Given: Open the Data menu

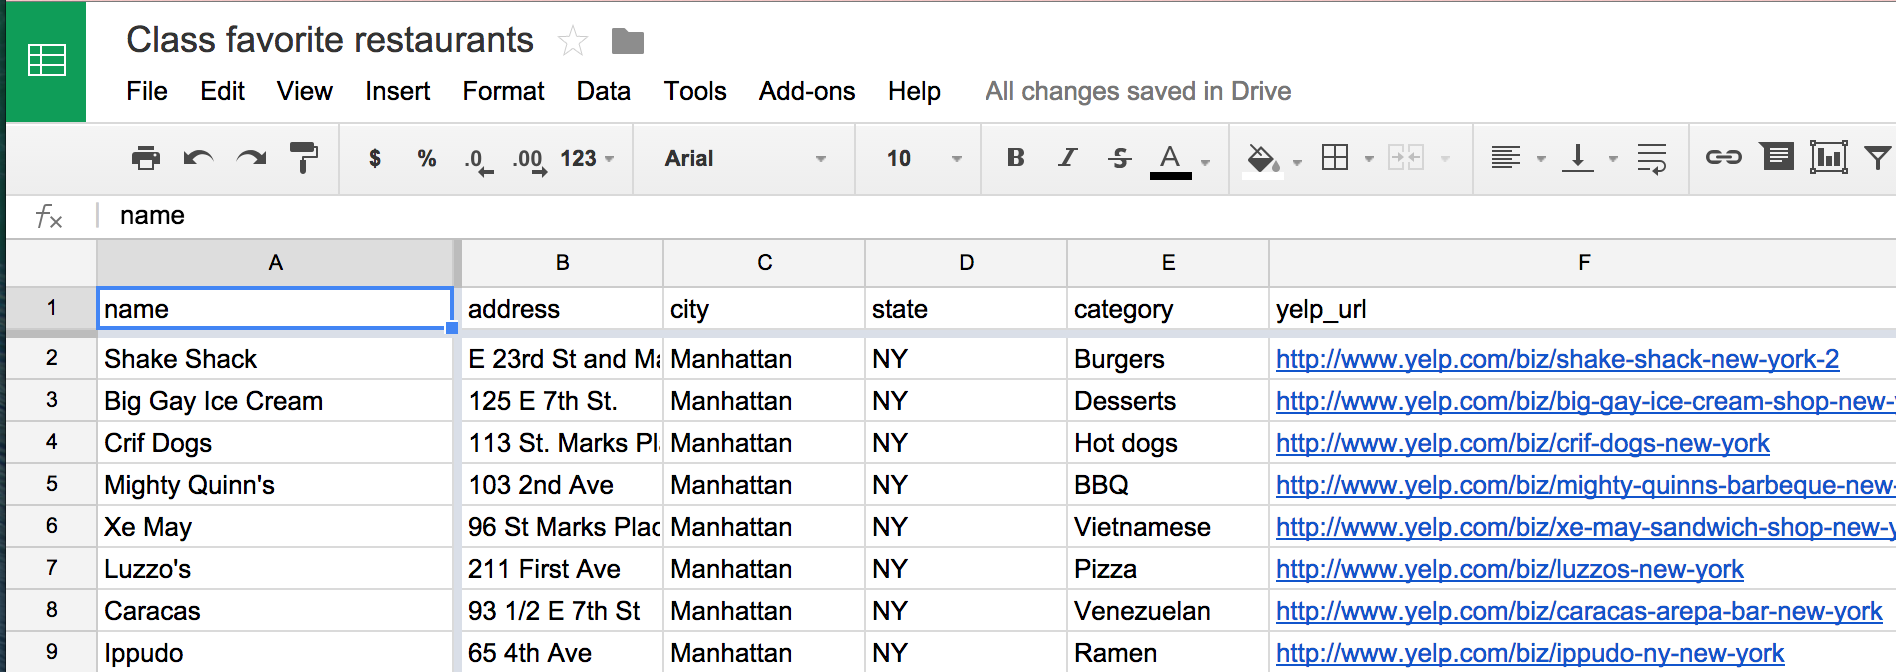Looking at the screenshot, I should [603, 91].
